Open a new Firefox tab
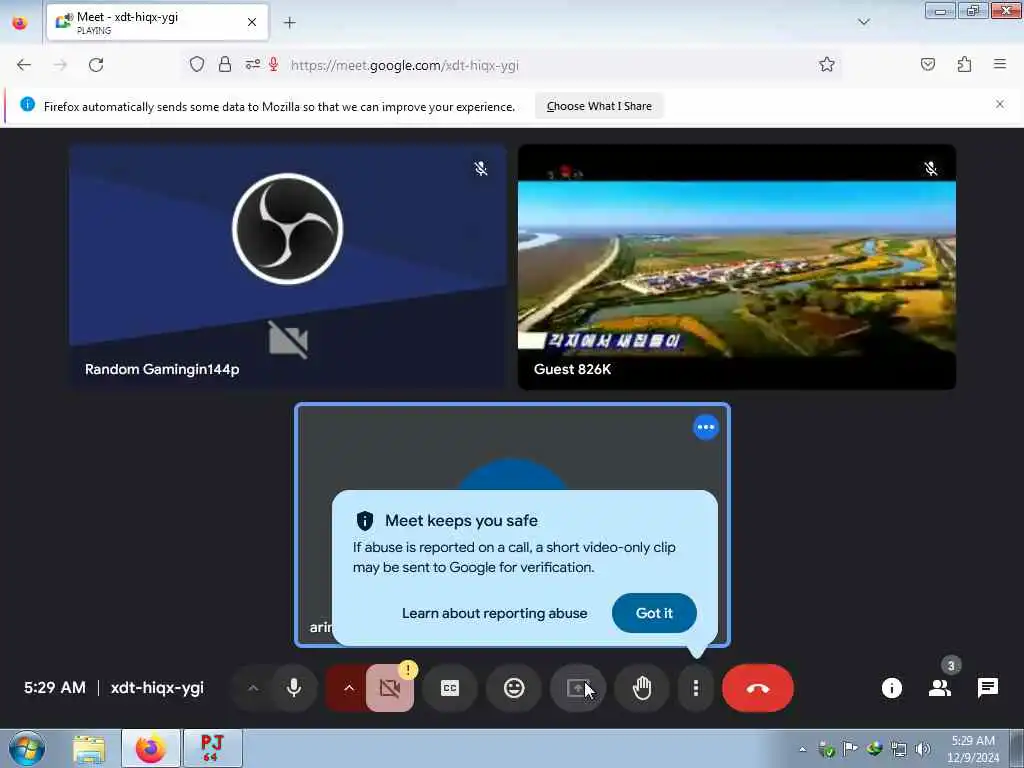This screenshot has height=768, width=1024. [x=289, y=23]
